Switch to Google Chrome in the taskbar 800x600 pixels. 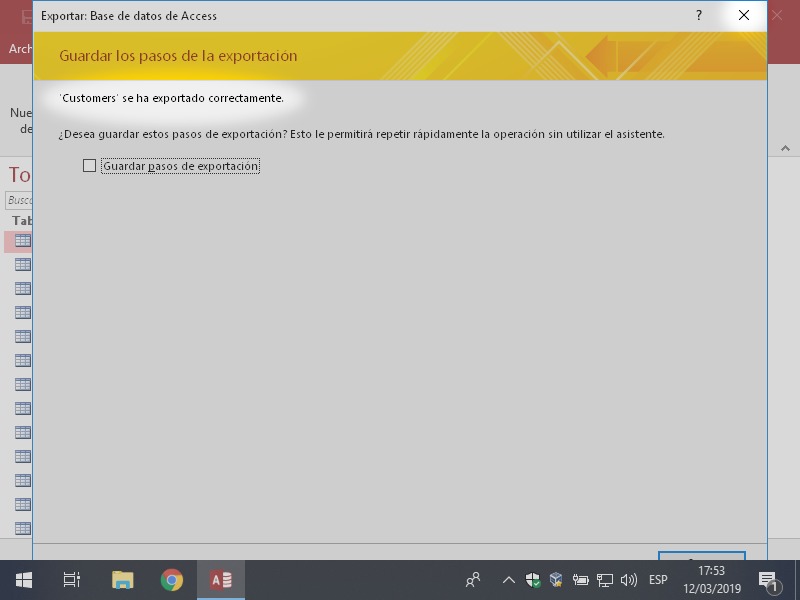pos(172,580)
